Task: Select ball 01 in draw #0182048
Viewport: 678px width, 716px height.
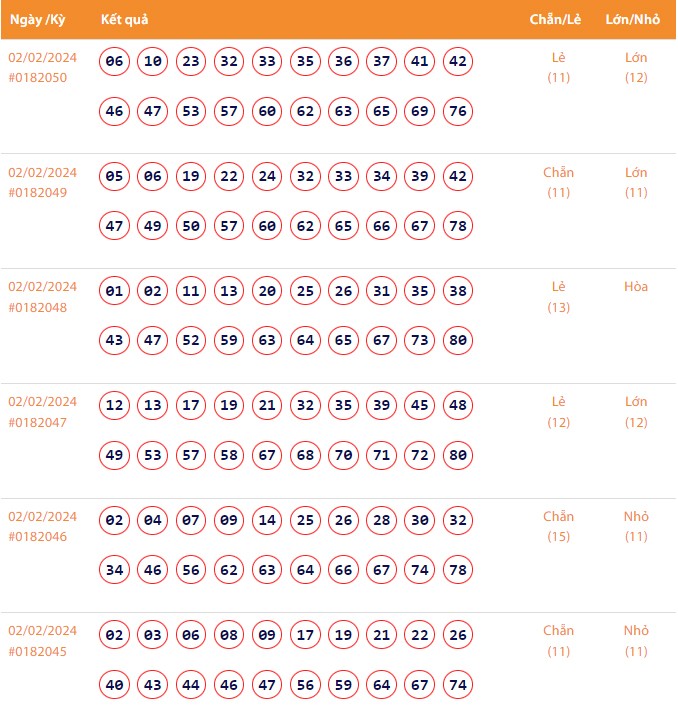Action: (115, 292)
